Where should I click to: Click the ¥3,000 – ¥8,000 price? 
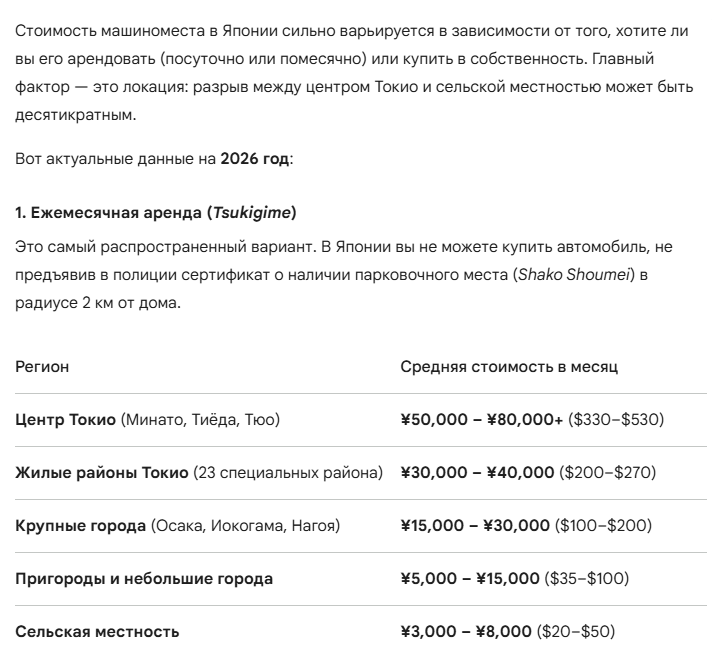pyautogui.click(x=466, y=631)
